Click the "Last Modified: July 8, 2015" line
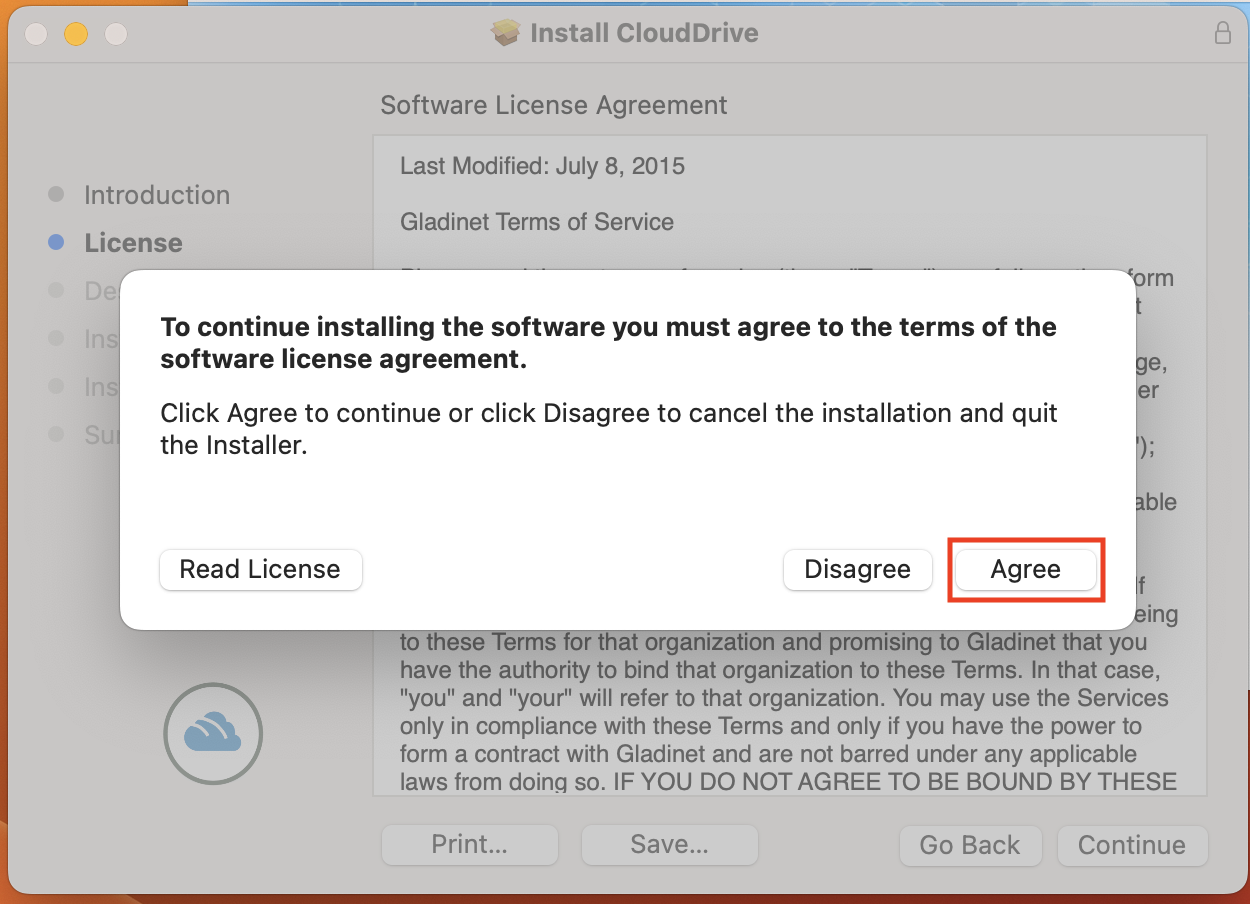 point(543,166)
